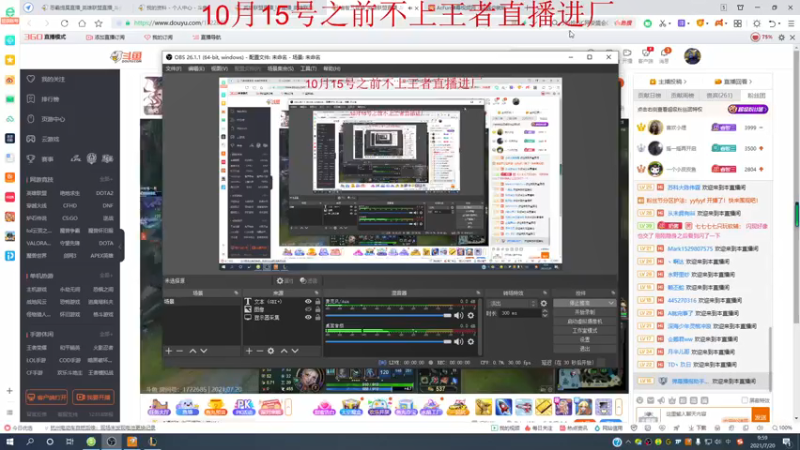Move scene up arrow in OBS Scenes panel
The width and height of the screenshot is (800, 450).
(193, 351)
